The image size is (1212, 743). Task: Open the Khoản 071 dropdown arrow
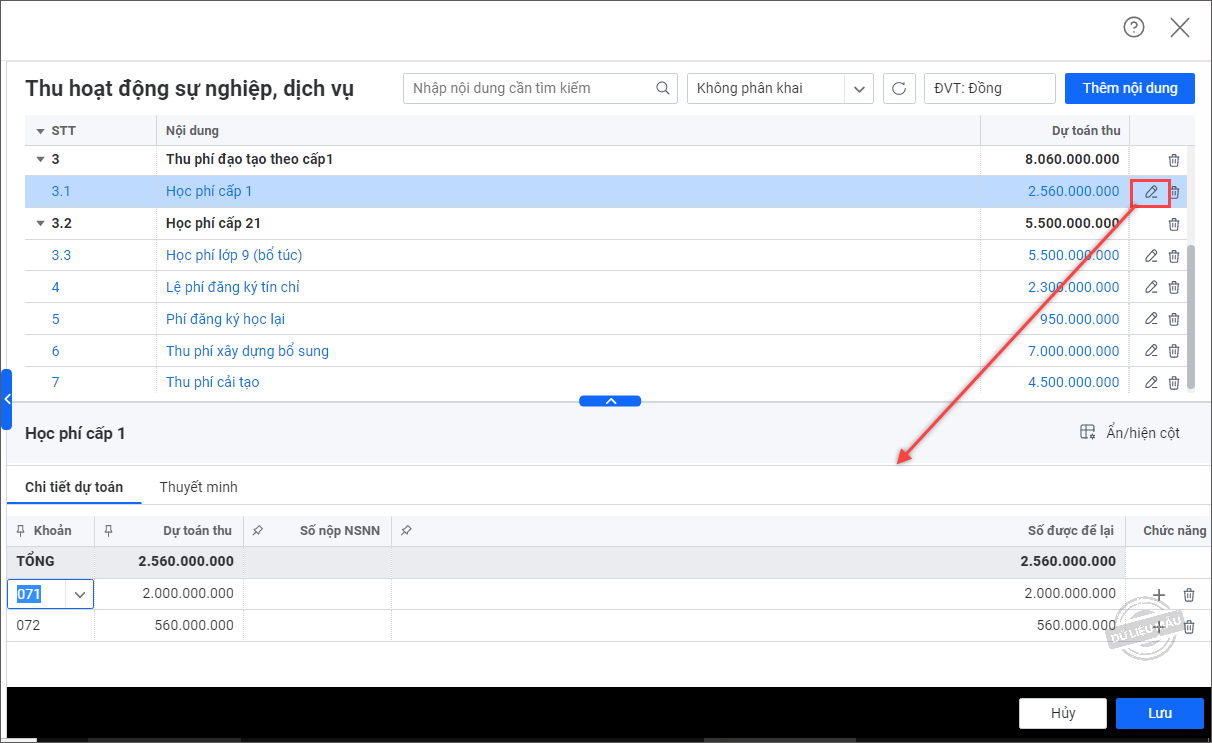(x=80, y=595)
